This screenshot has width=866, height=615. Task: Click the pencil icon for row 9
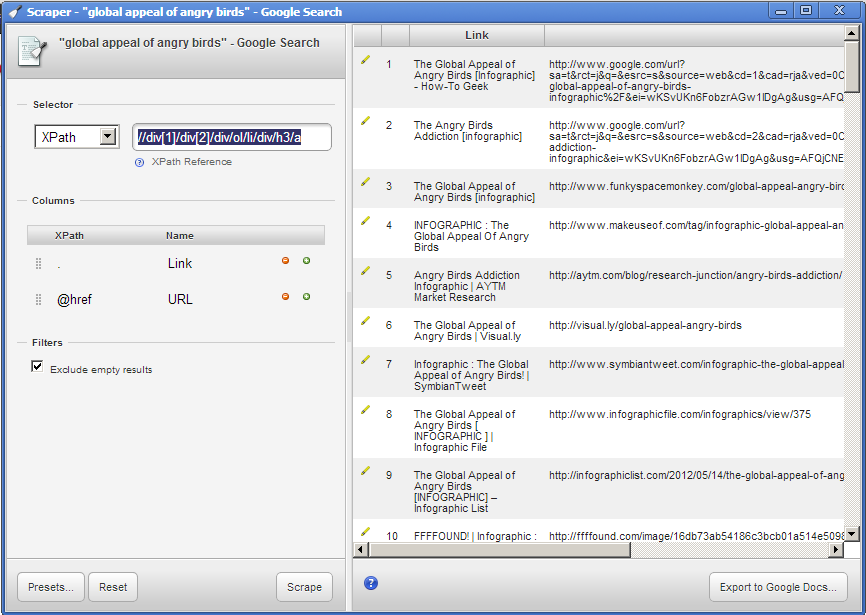pos(366,471)
